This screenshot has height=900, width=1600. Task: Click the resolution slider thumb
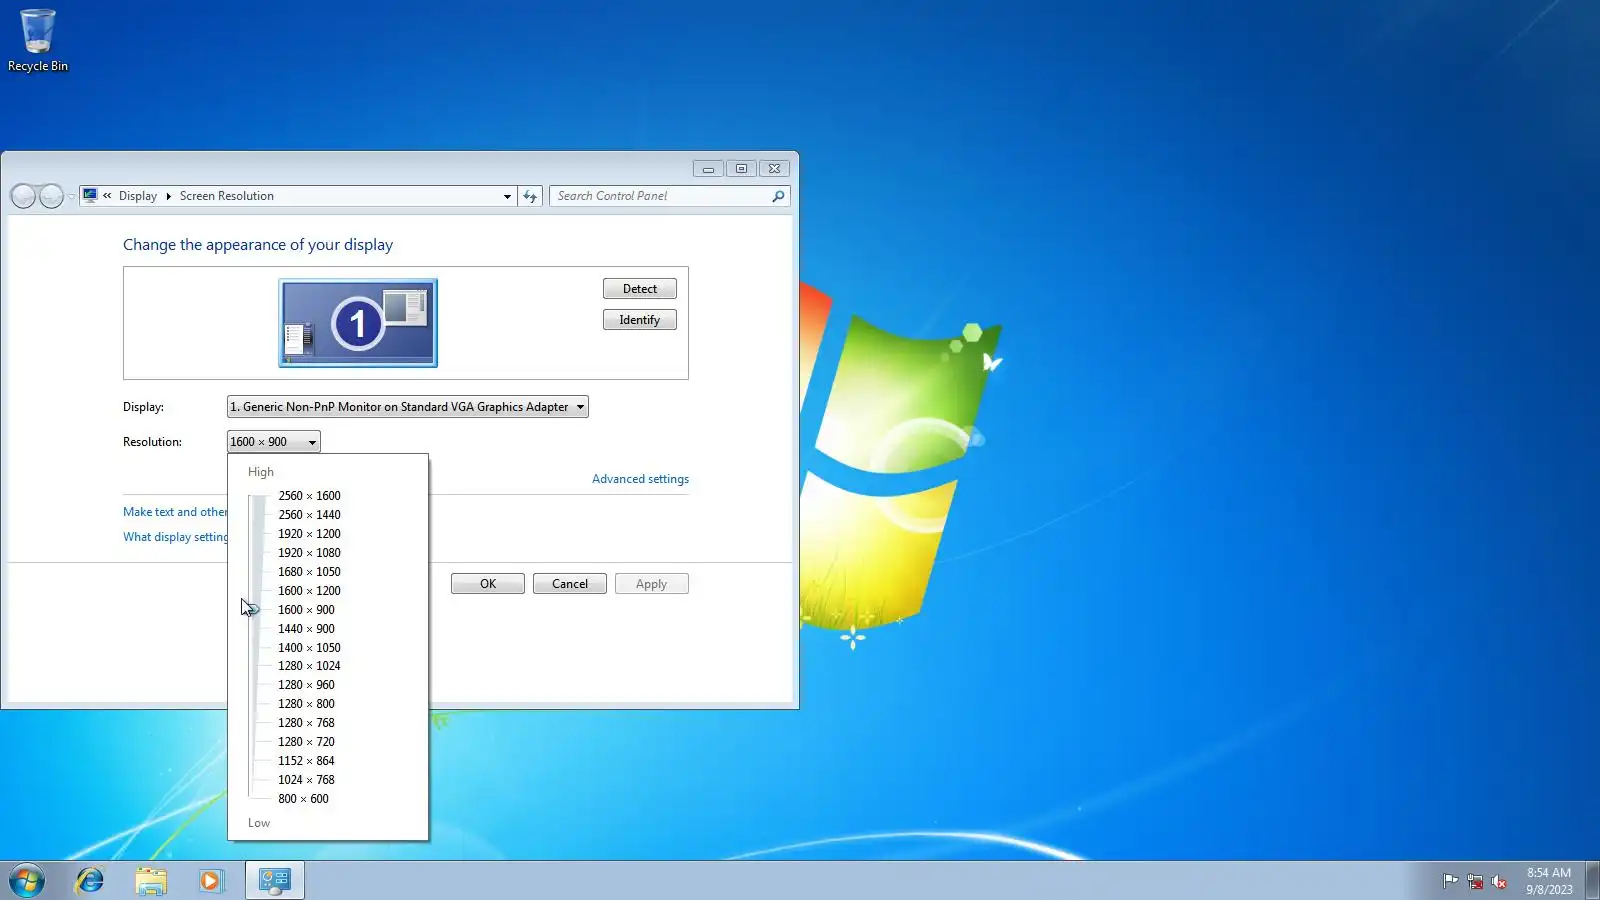click(251, 609)
